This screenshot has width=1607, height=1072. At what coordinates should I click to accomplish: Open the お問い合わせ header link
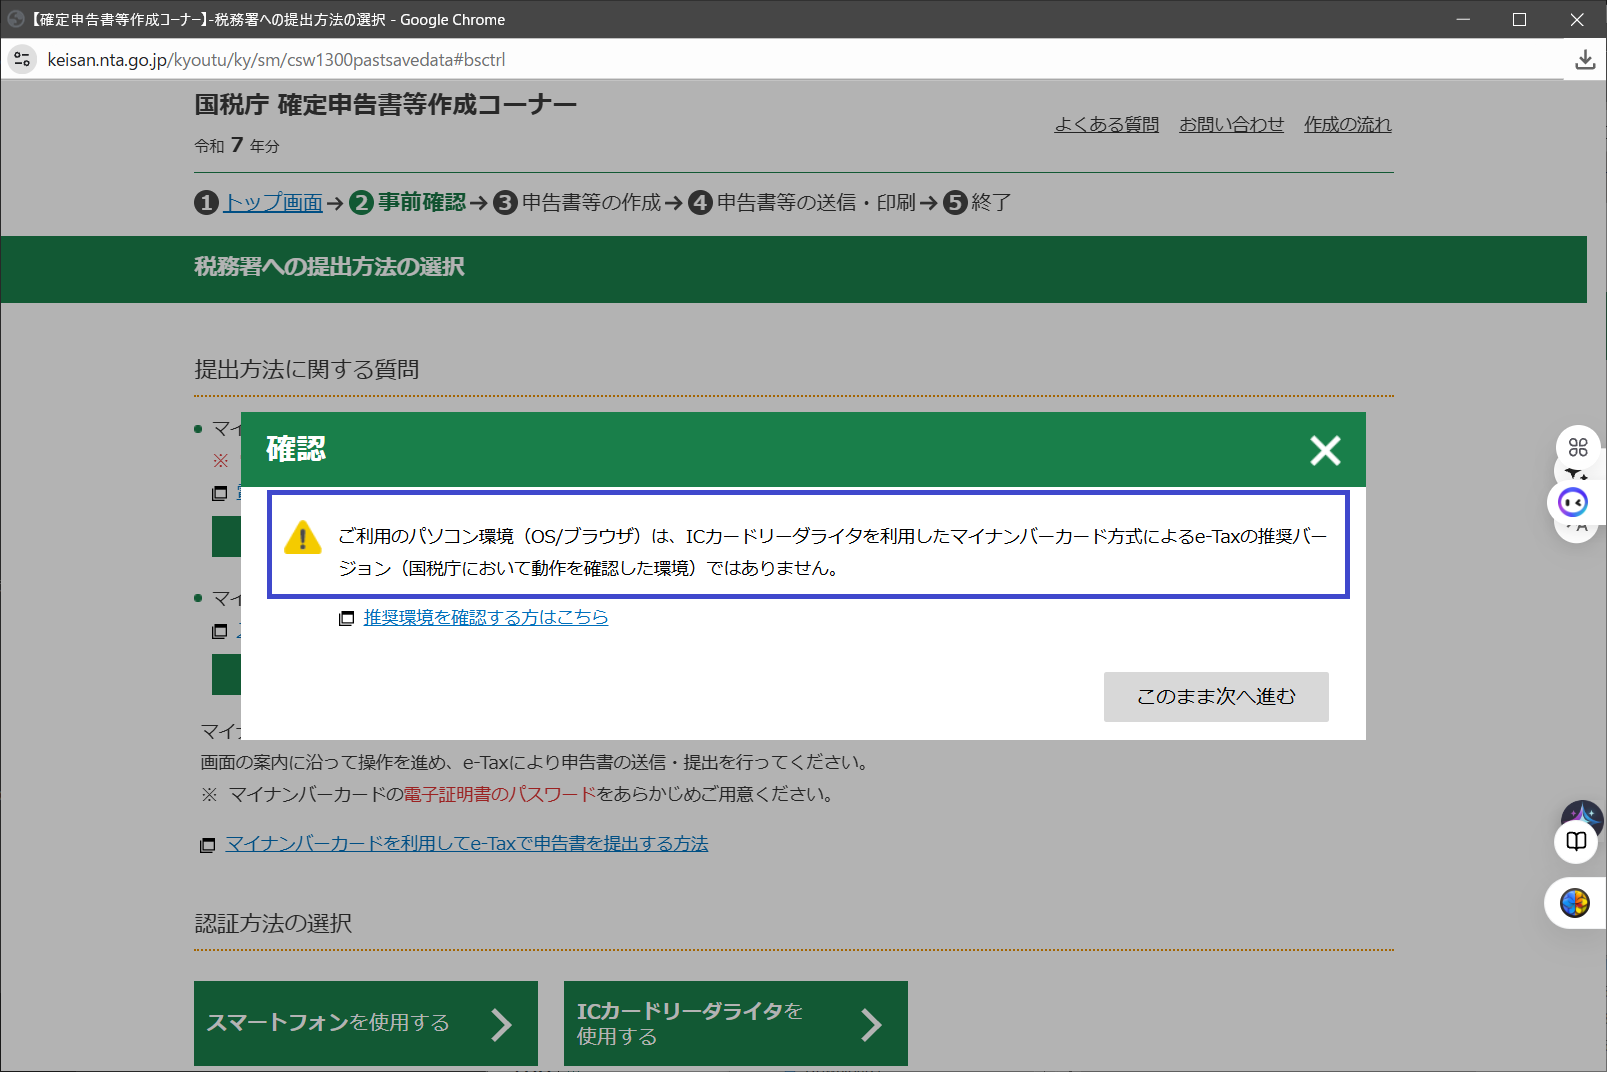[1231, 125]
